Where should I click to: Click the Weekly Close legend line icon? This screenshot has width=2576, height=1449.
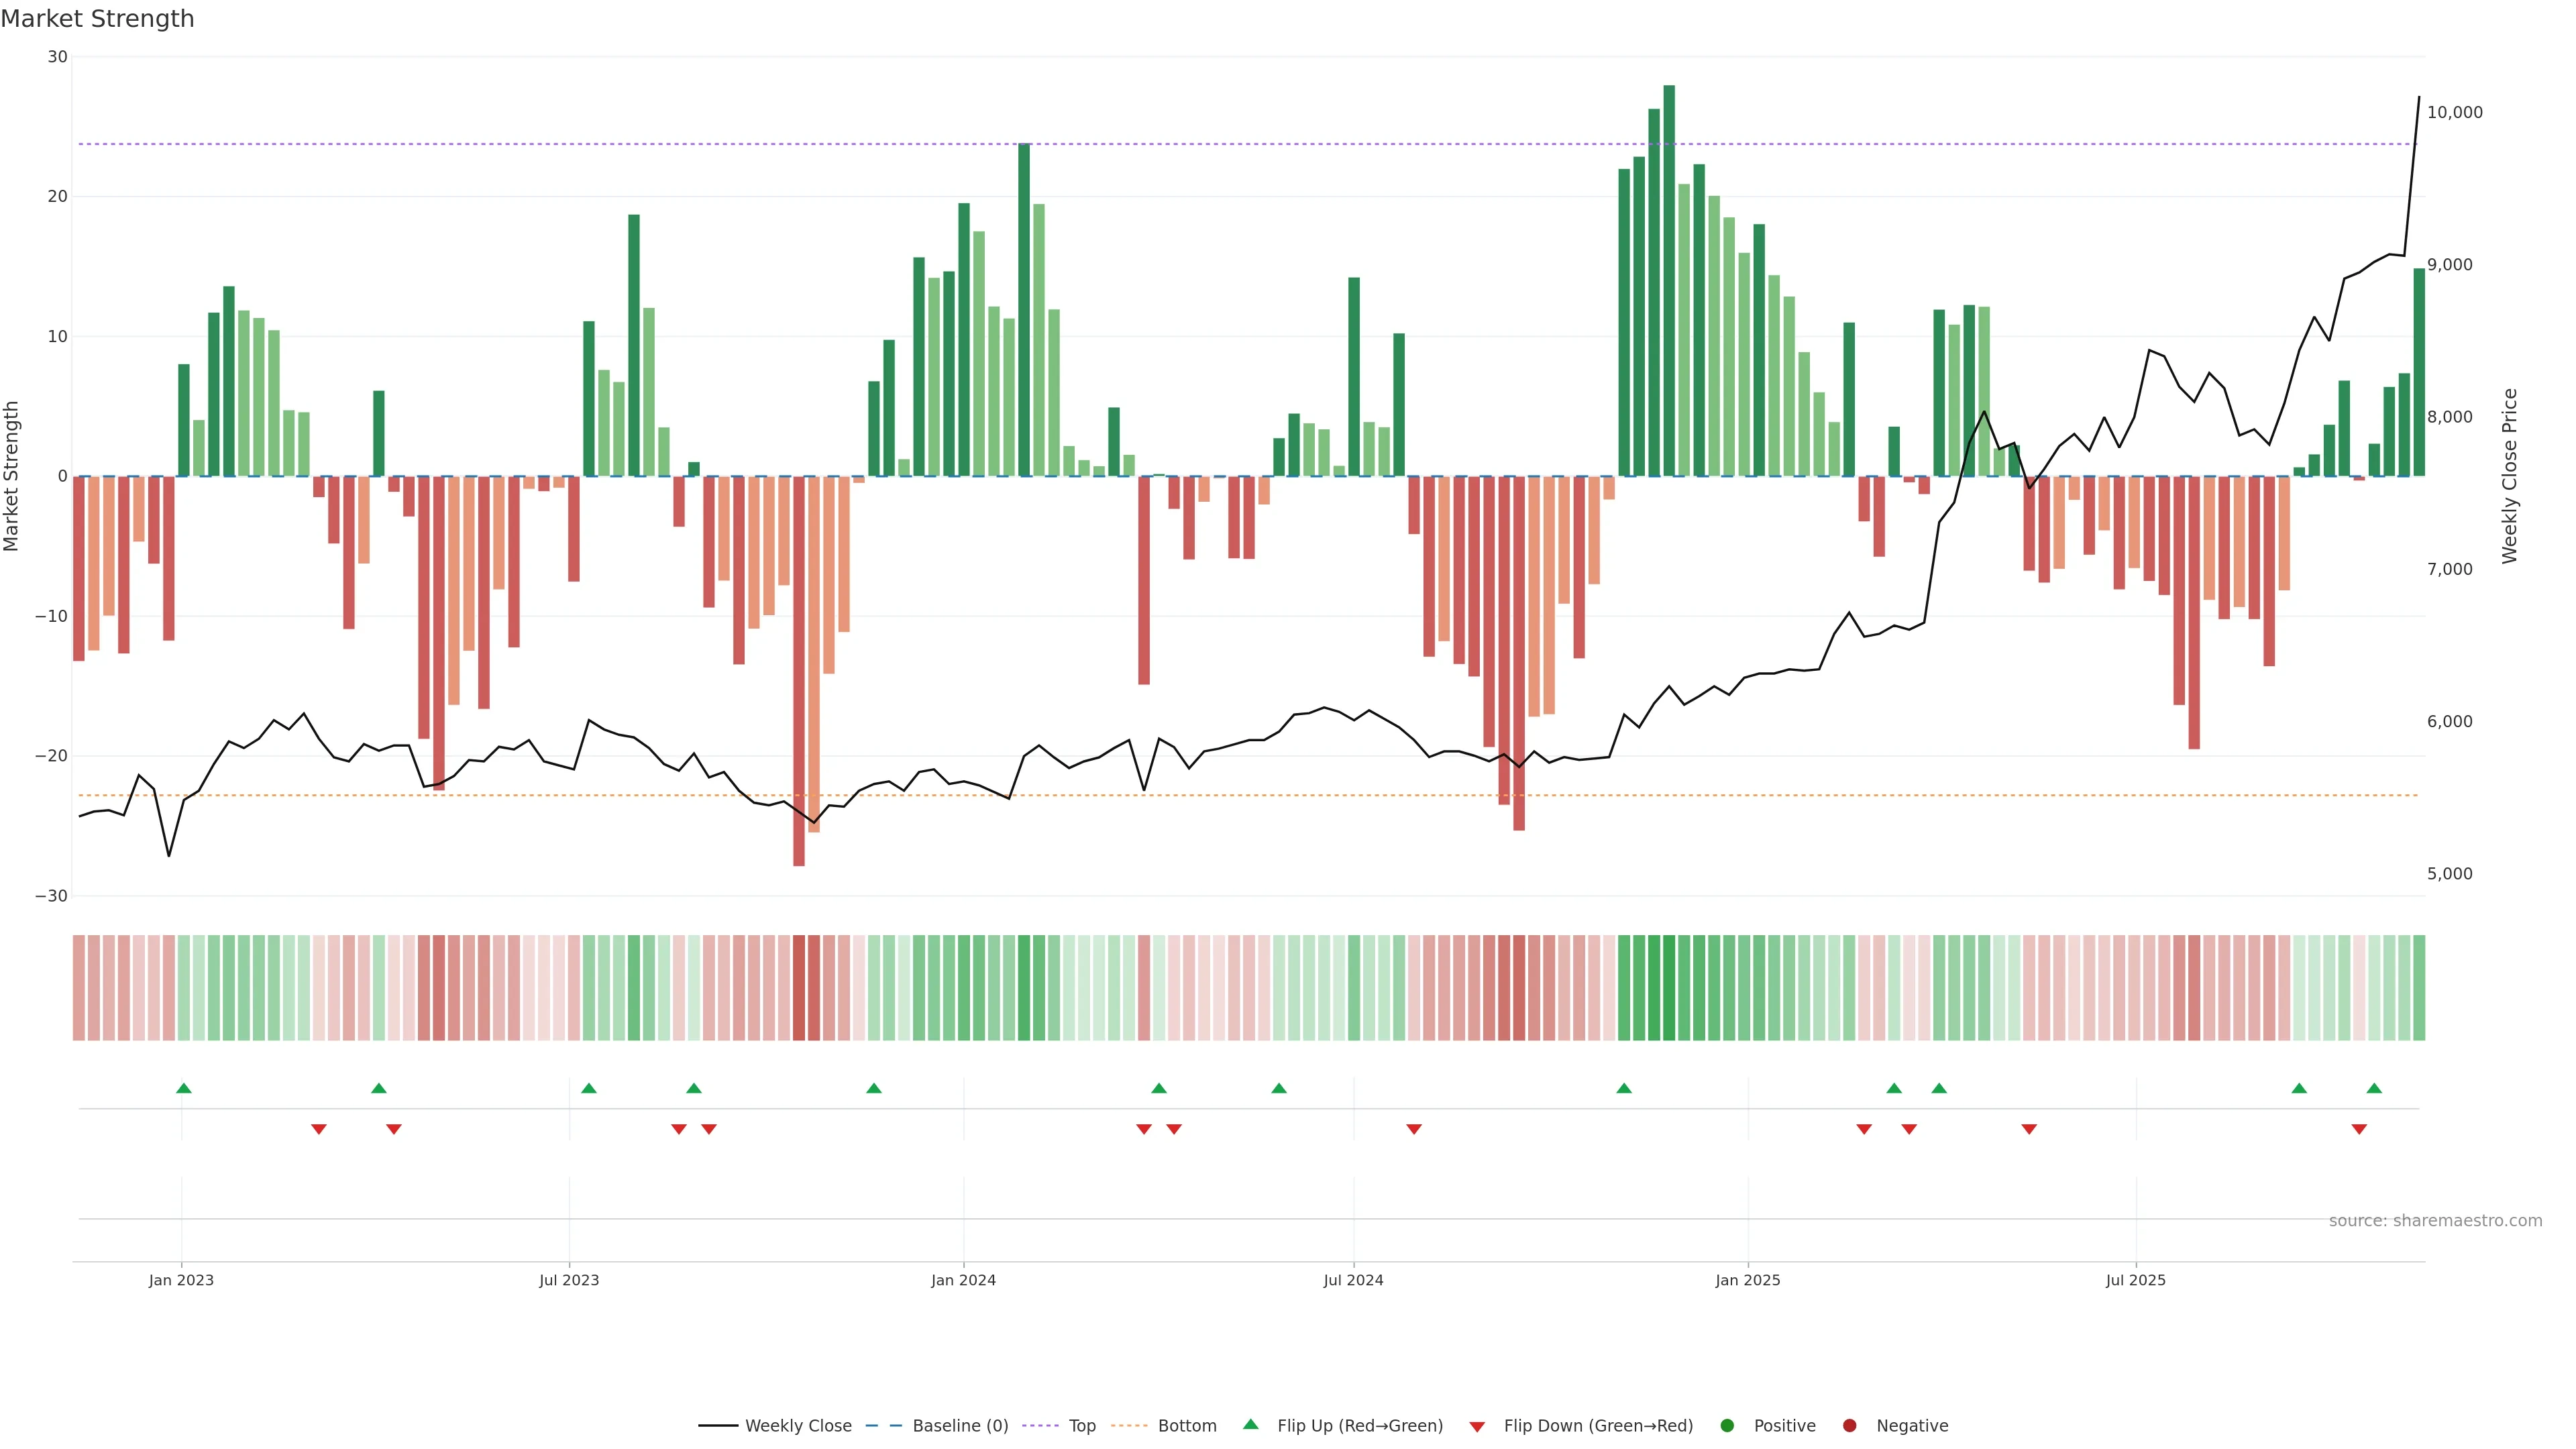[718, 1425]
